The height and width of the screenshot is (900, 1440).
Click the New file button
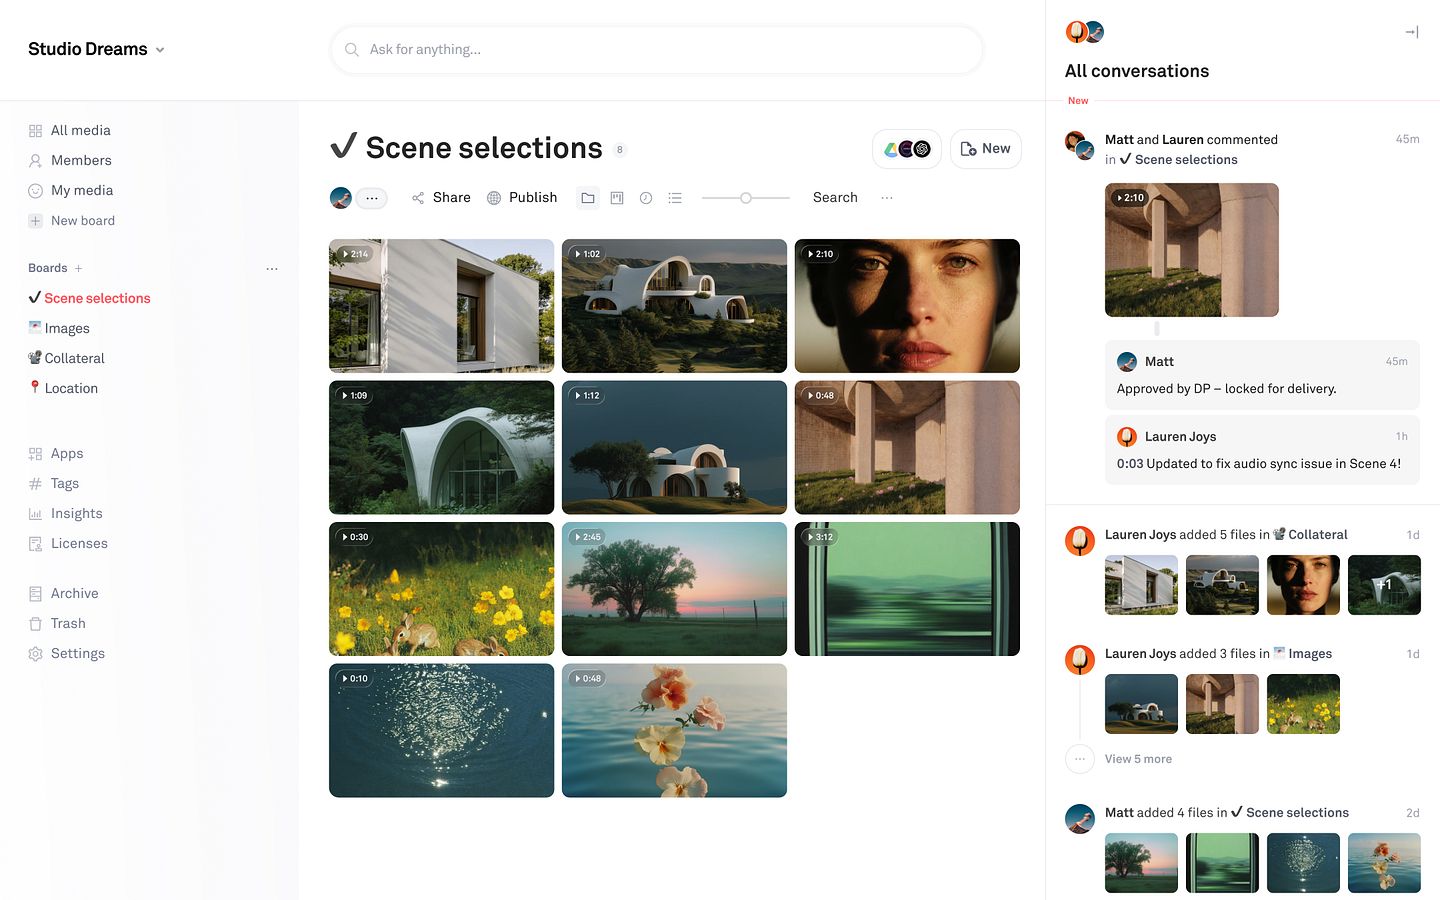tap(985, 149)
